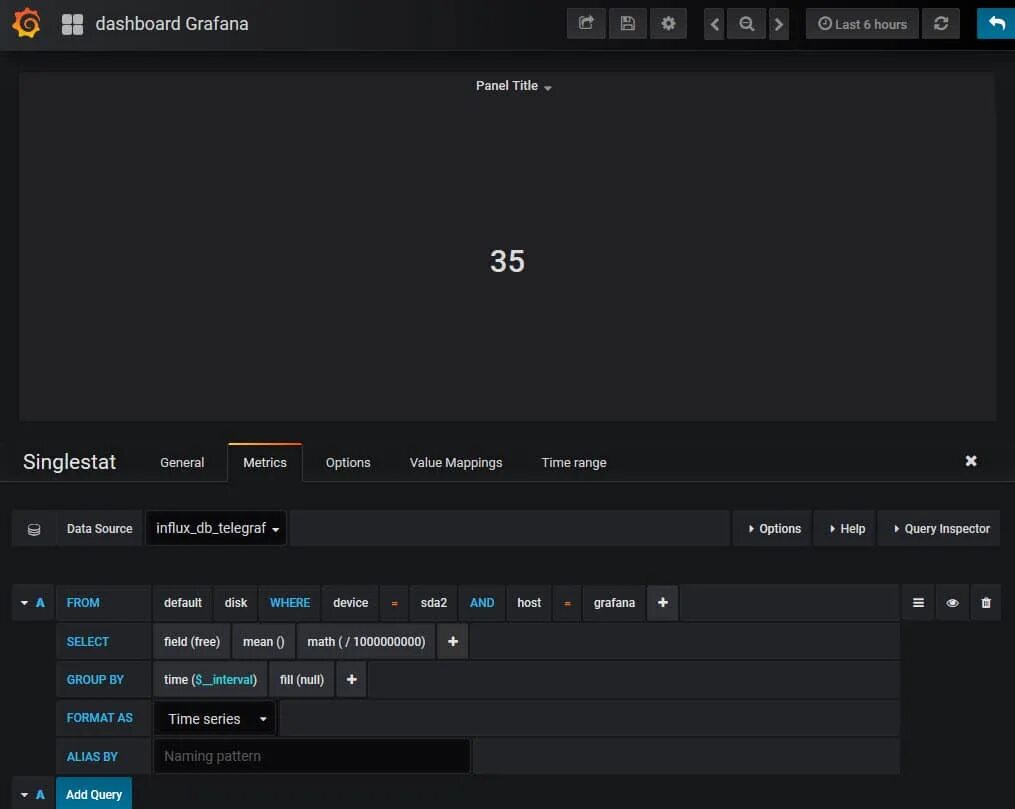Switch to the Time range tab

pyautogui.click(x=574, y=463)
